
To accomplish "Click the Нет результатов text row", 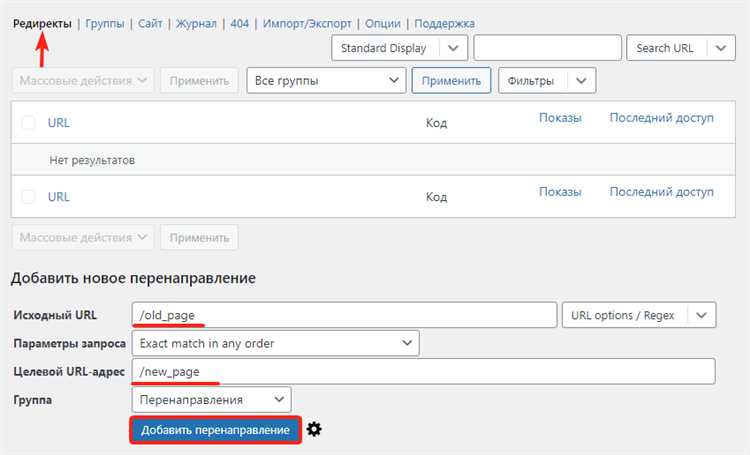I will click(x=373, y=160).
